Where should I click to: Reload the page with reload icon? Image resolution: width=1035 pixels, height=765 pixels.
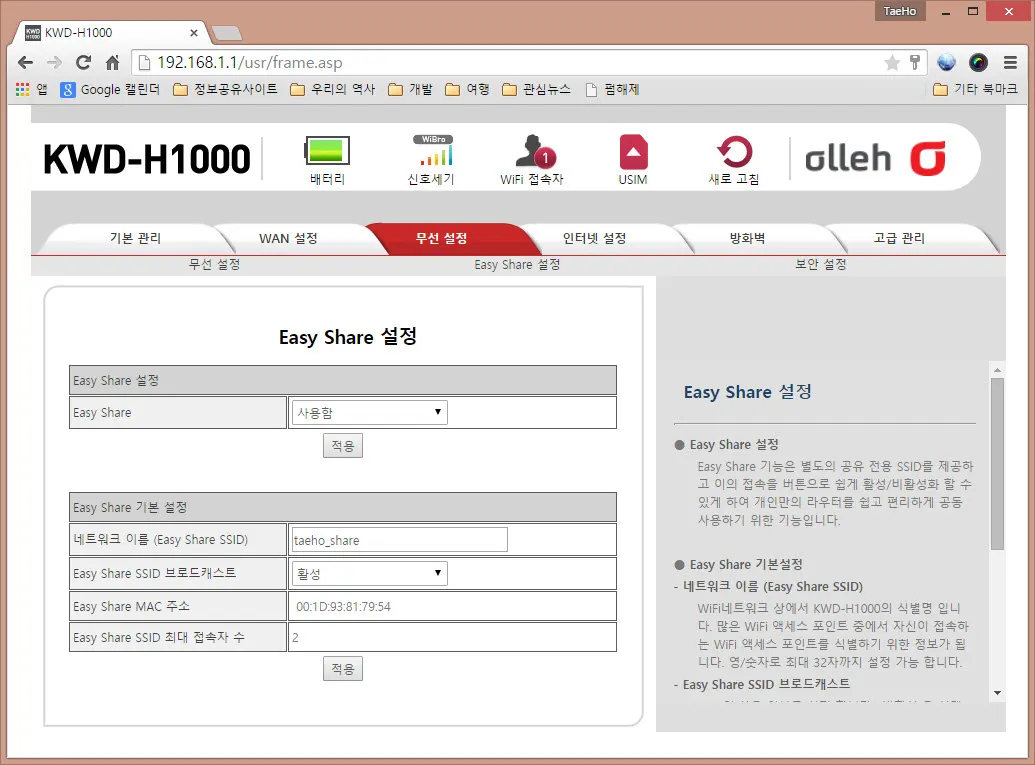[x=83, y=63]
